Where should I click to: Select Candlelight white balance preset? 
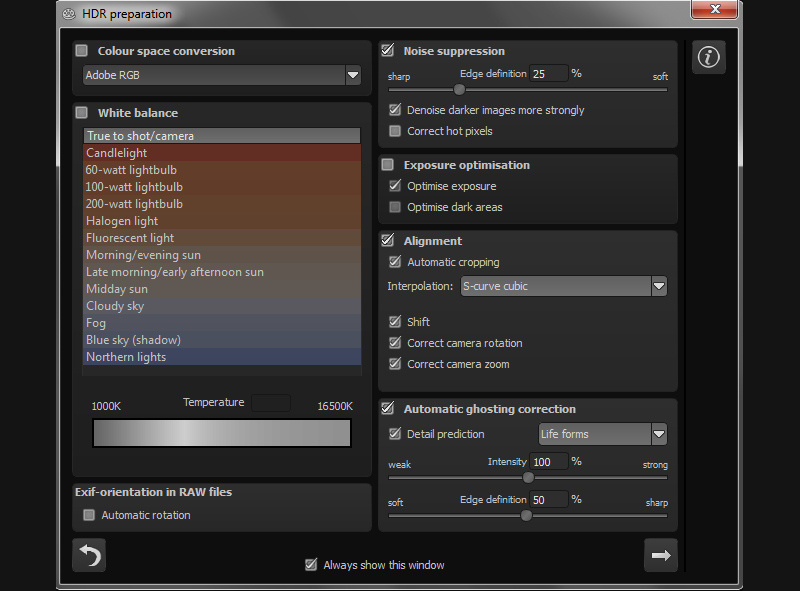[222, 153]
